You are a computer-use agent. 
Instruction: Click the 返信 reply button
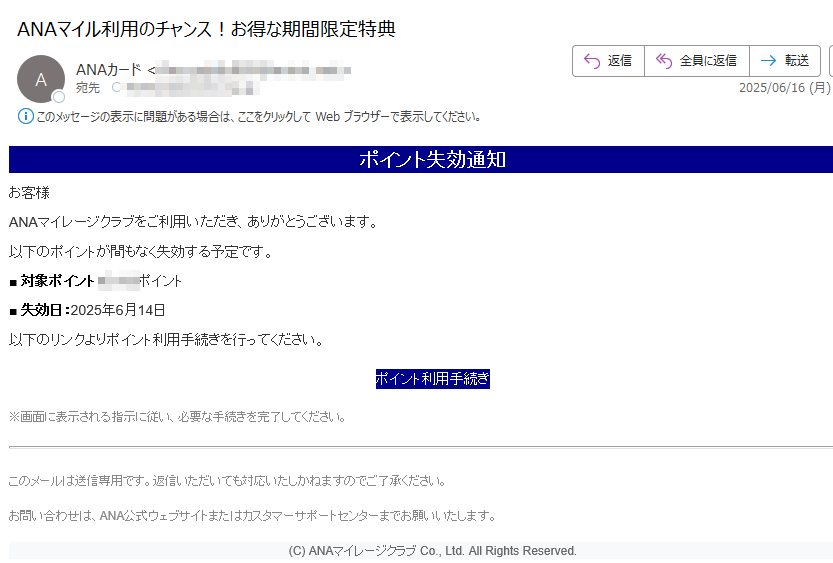click(x=608, y=61)
